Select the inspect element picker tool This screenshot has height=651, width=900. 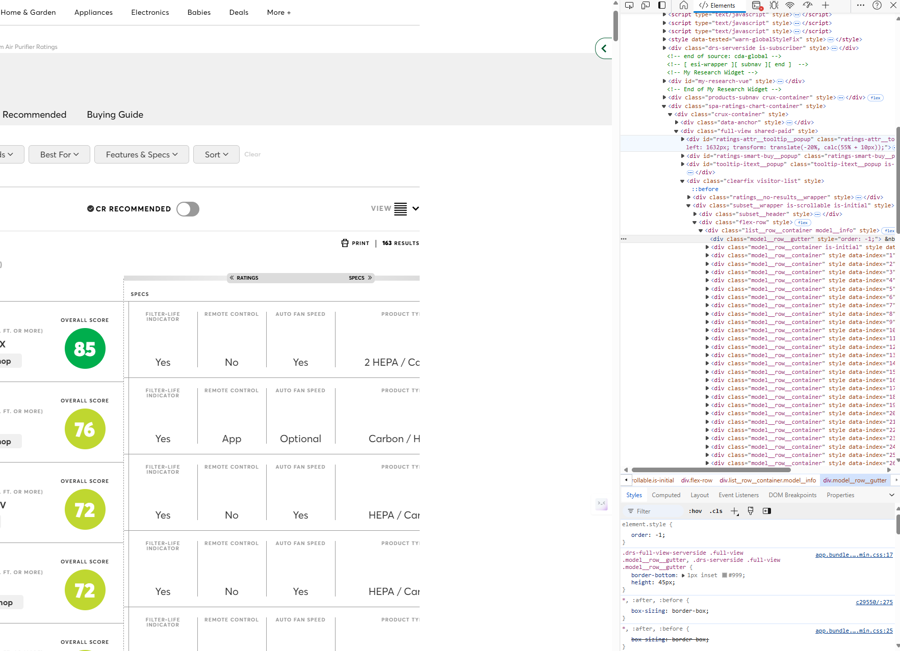629,5
